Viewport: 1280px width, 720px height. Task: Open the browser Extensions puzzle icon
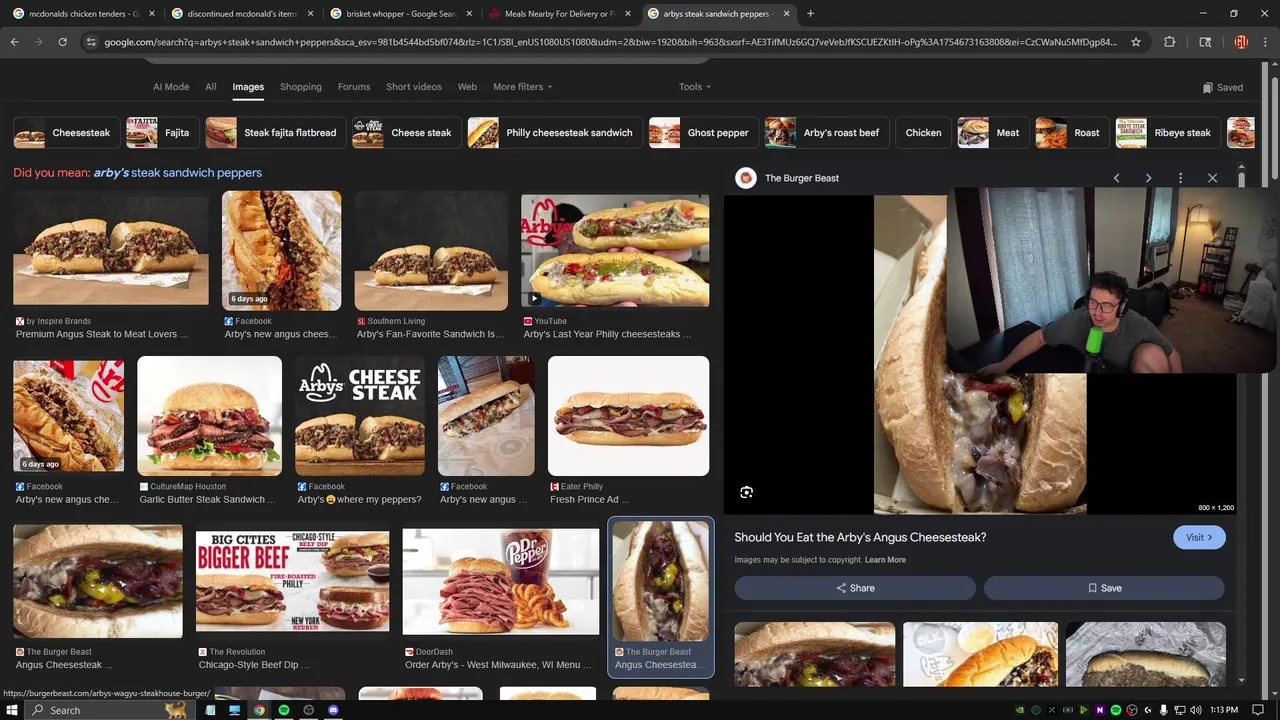click(x=1169, y=42)
